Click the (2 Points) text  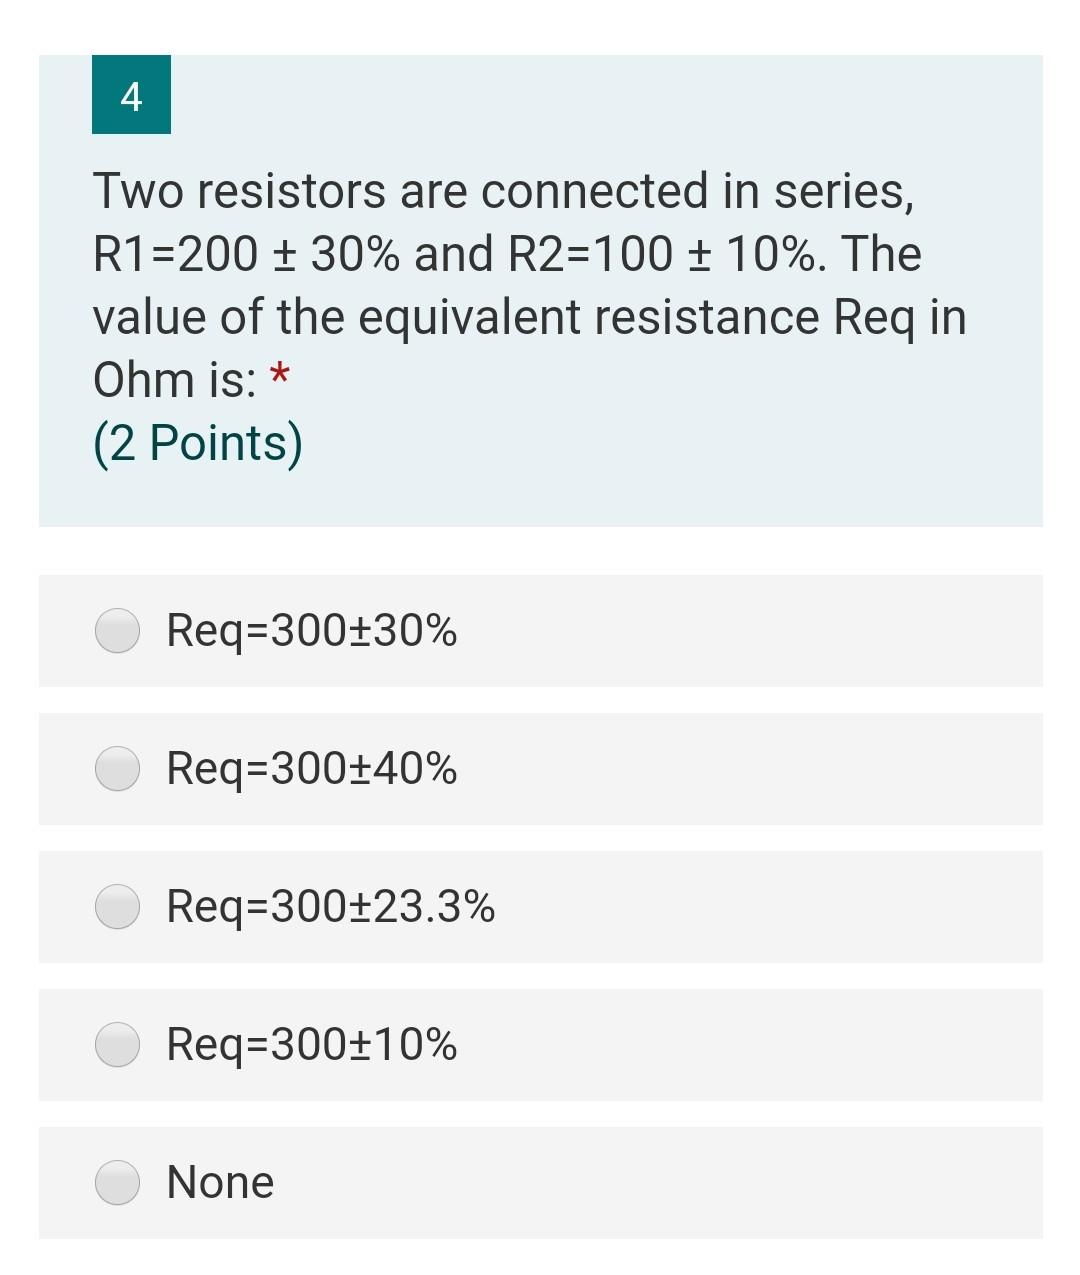point(197,441)
